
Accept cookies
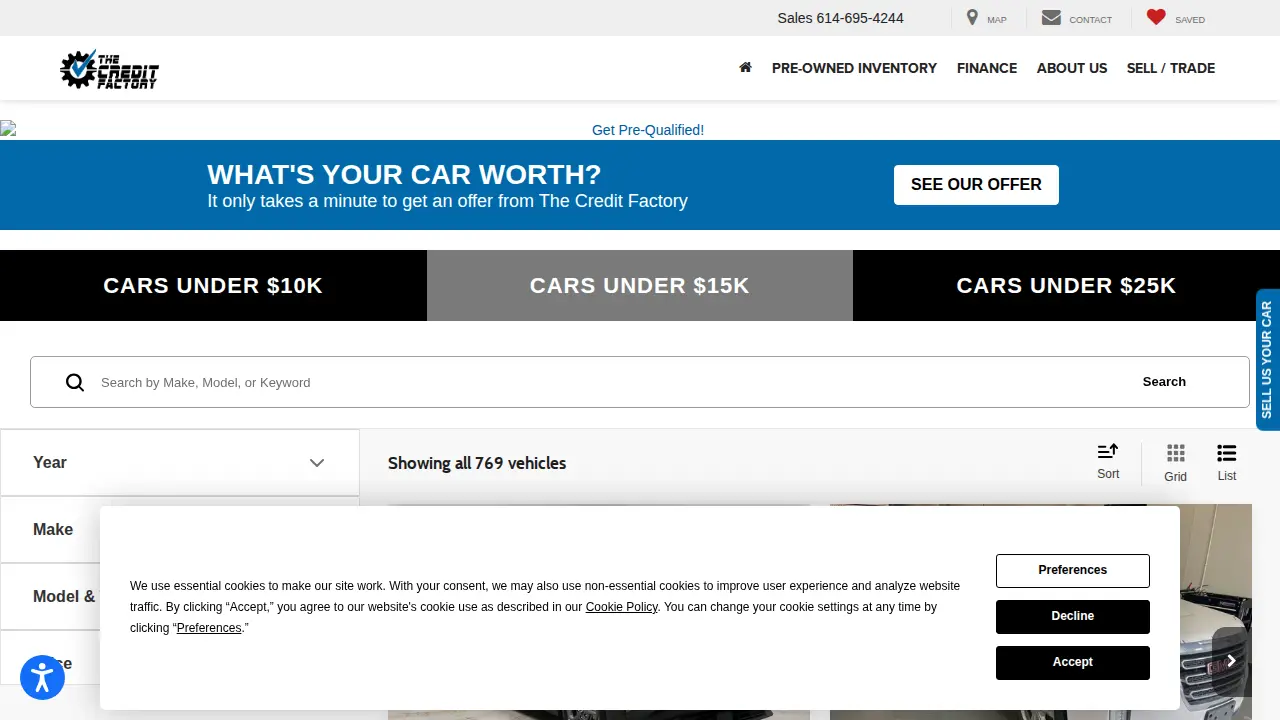point(1073,662)
